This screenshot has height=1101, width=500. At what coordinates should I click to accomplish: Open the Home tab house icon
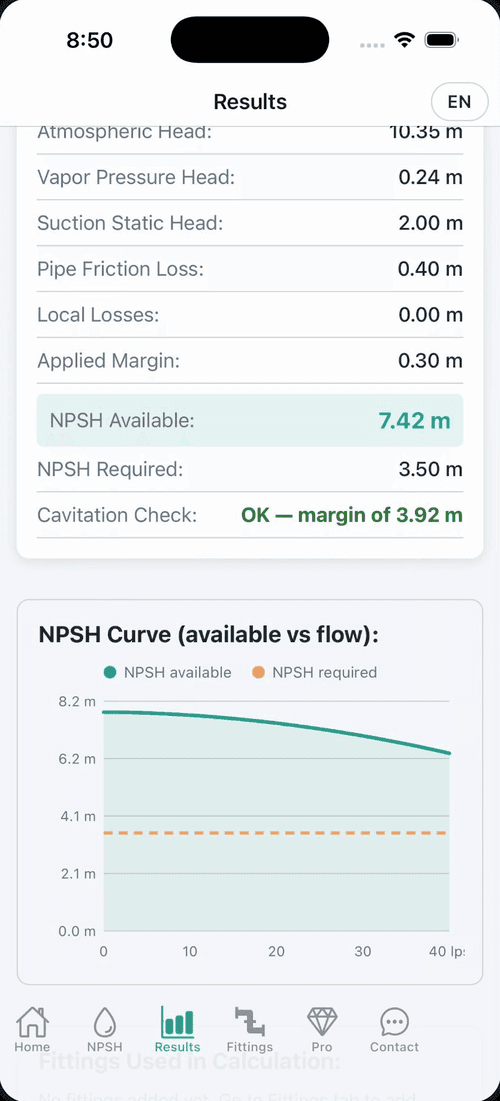[x=32, y=1022]
